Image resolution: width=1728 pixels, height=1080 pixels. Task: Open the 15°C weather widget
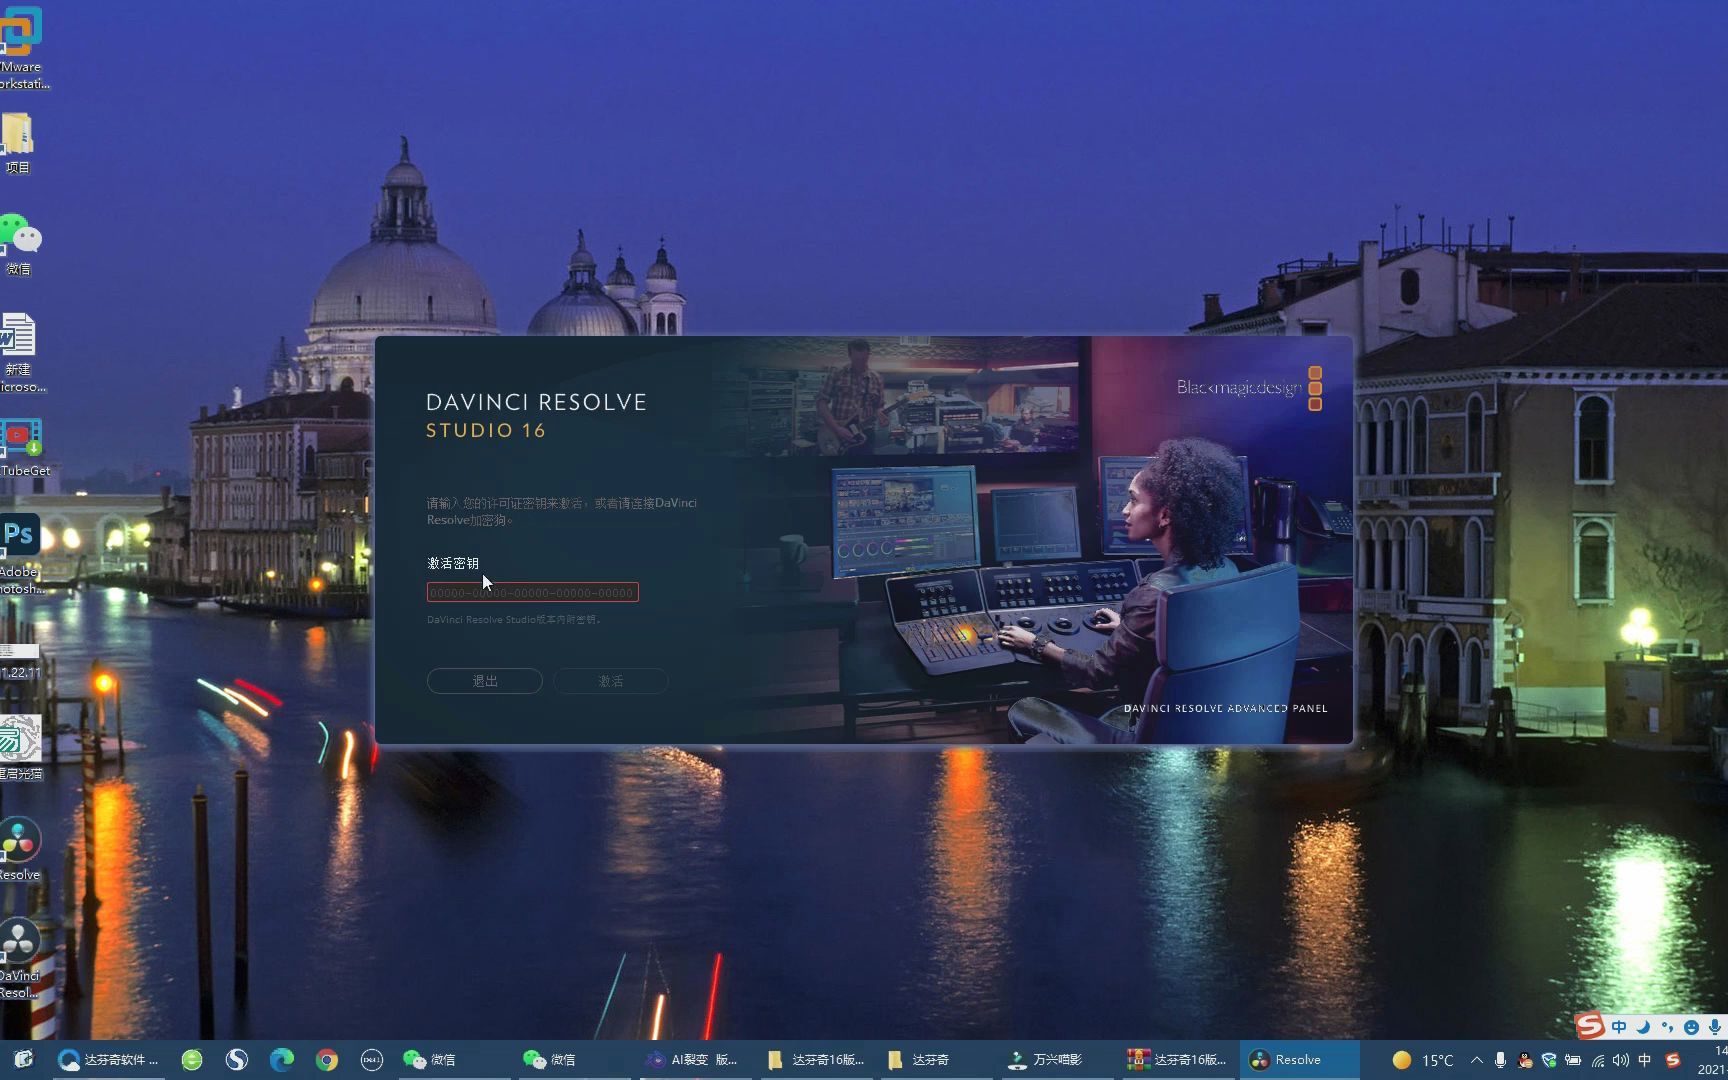tap(1422, 1060)
